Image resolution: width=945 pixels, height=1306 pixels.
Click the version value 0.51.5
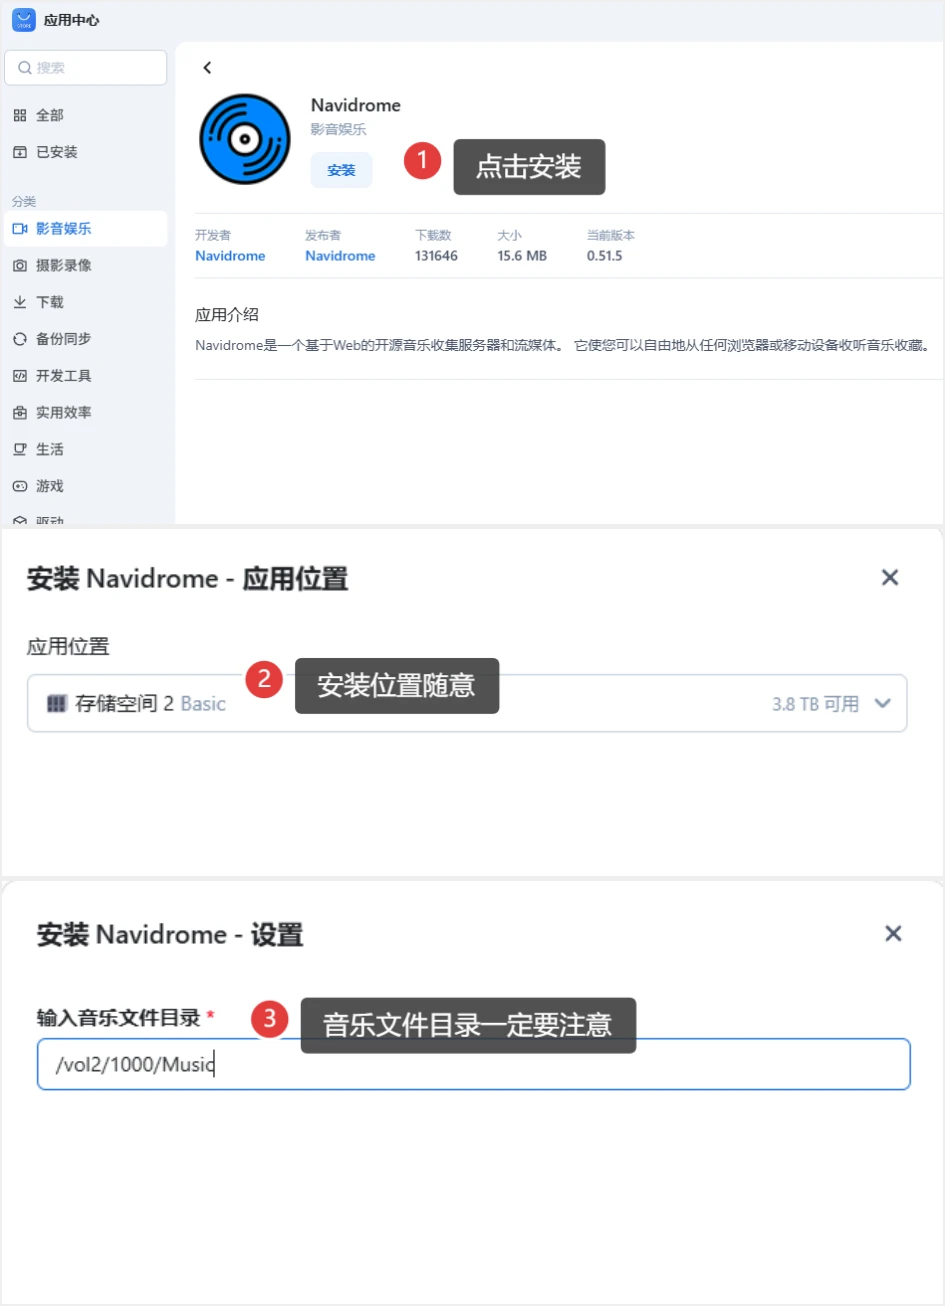tap(604, 256)
